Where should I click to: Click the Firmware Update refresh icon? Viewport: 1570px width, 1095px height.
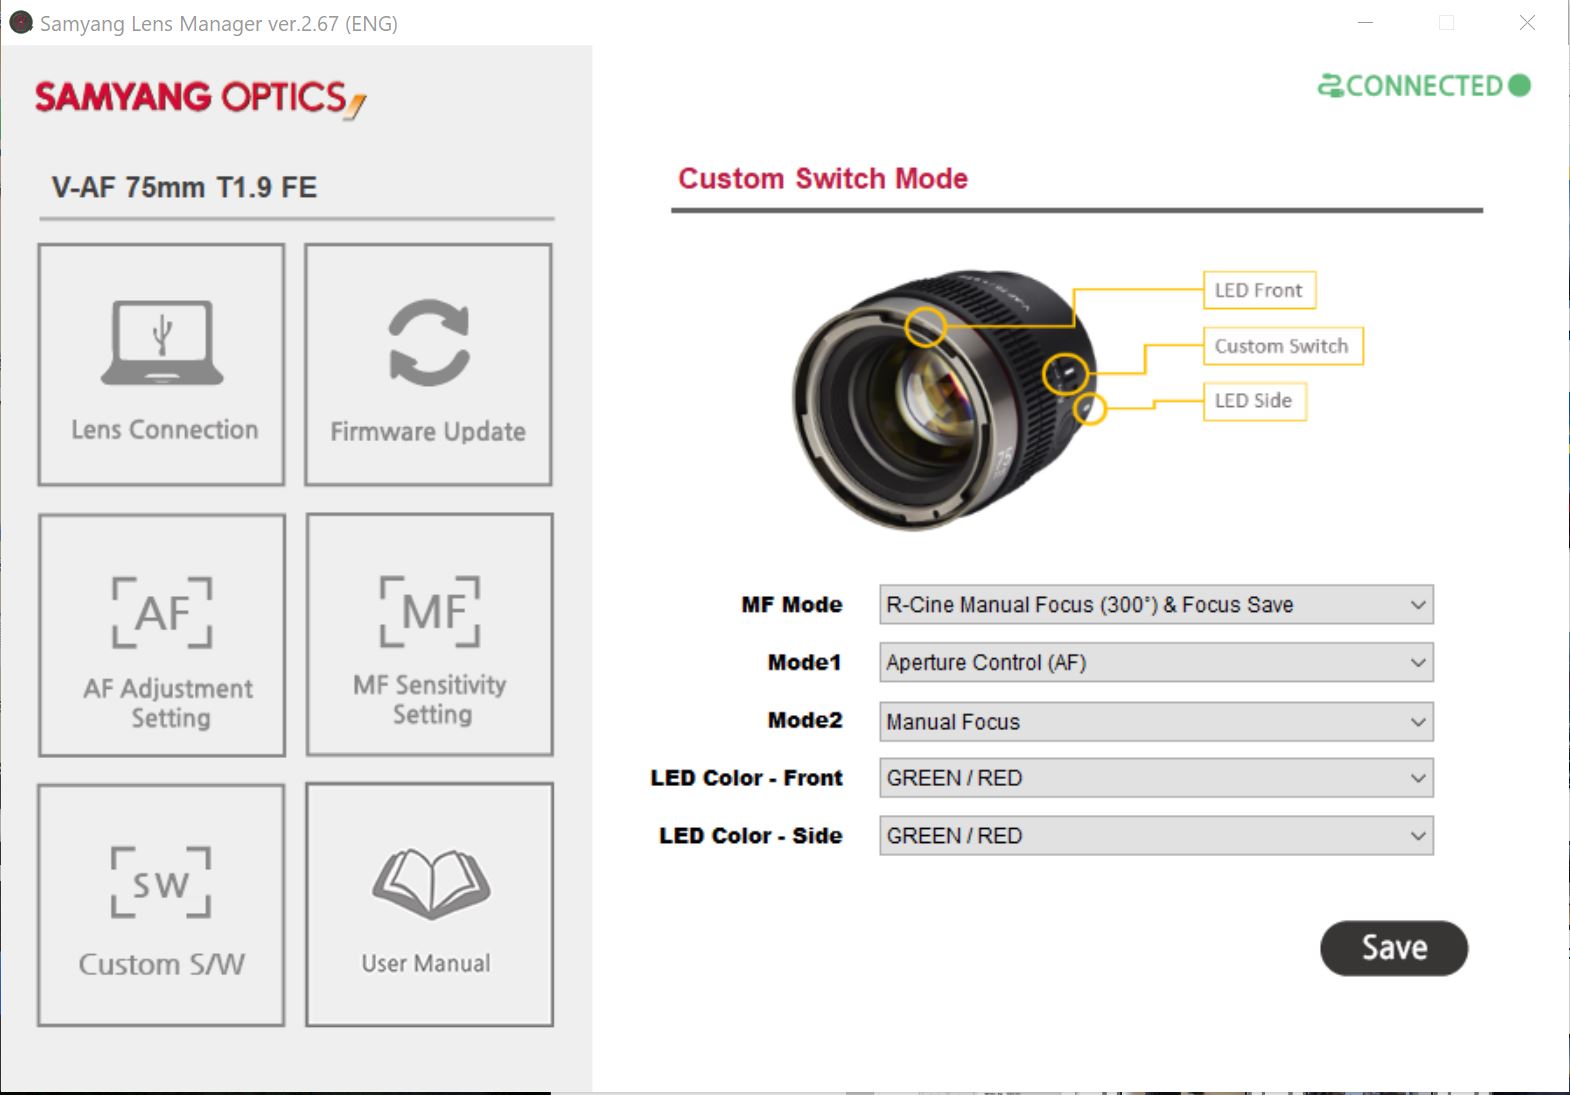pyautogui.click(x=428, y=343)
